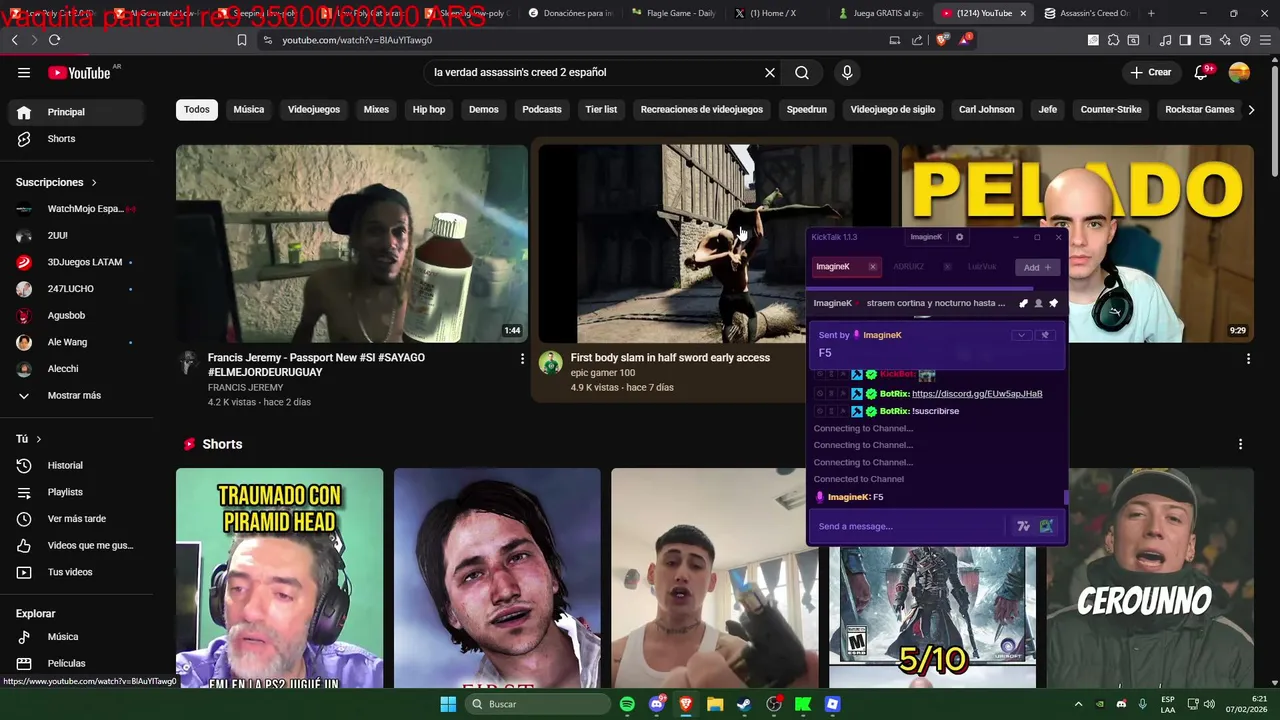Screen dimensions: 1280x720
Task: Reload the page in Brave
Action: coord(54,40)
